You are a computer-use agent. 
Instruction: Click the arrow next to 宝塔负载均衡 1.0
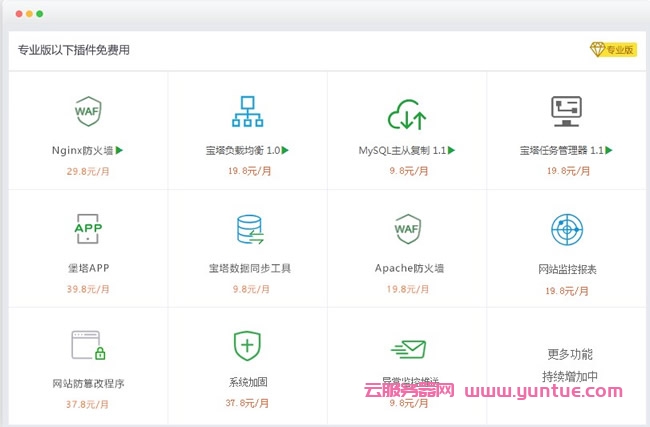285,151
